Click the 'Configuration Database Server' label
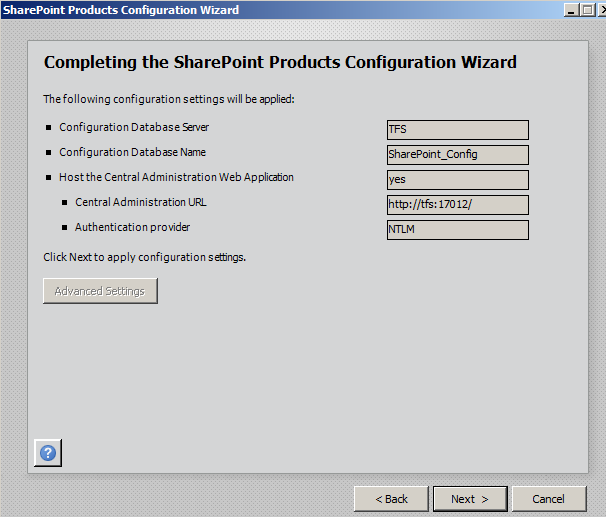This screenshot has height=517, width=606. 134,127
